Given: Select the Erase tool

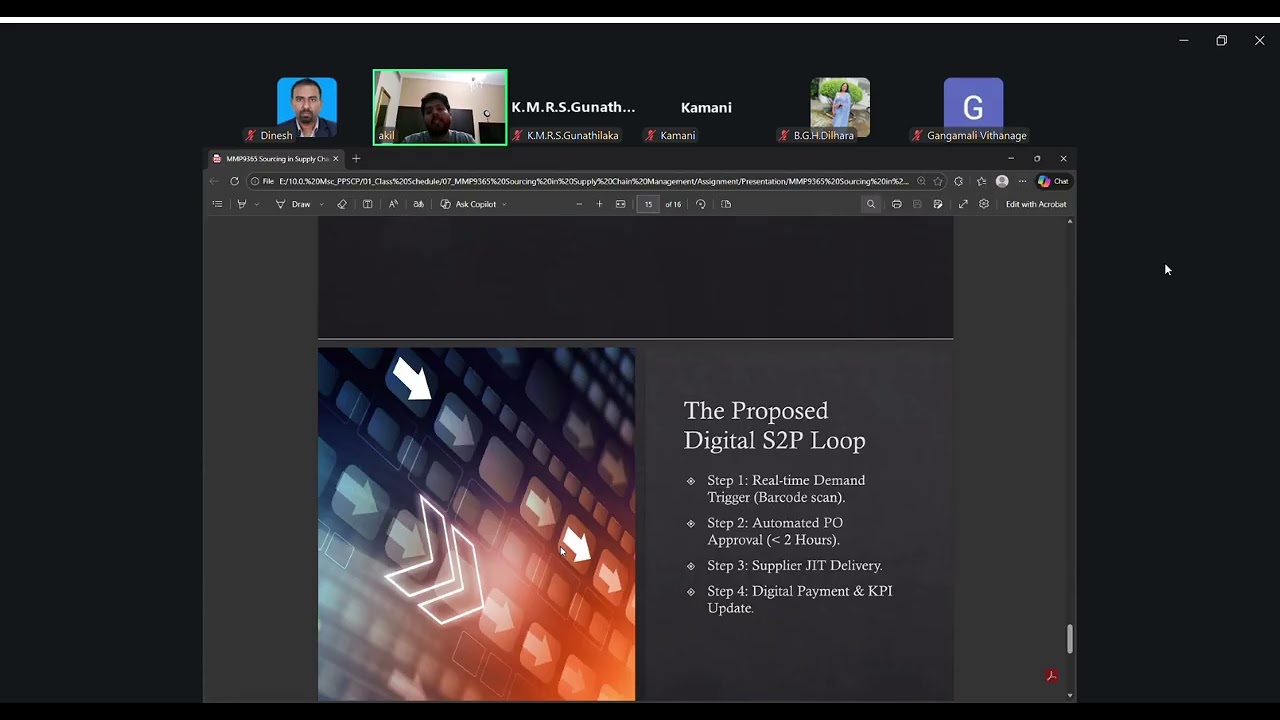Looking at the screenshot, I should pyautogui.click(x=342, y=204).
